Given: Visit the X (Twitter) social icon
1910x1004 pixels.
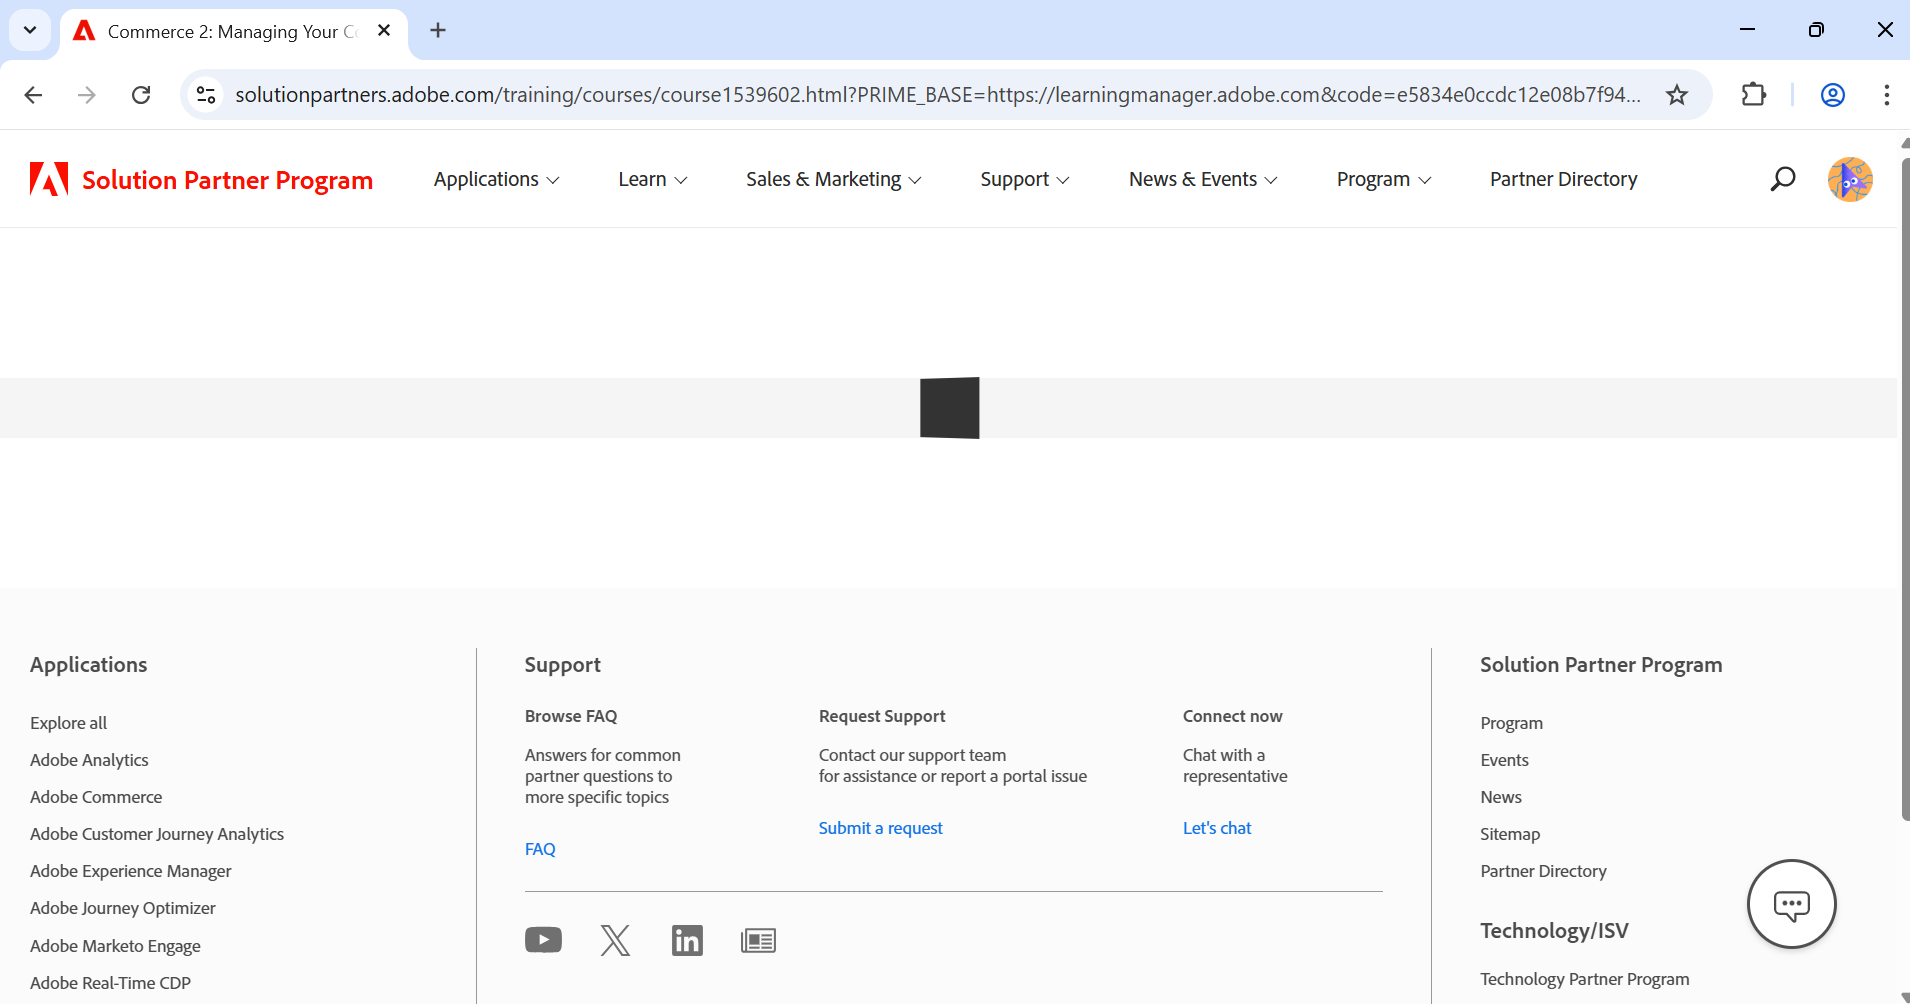Looking at the screenshot, I should [x=615, y=940].
